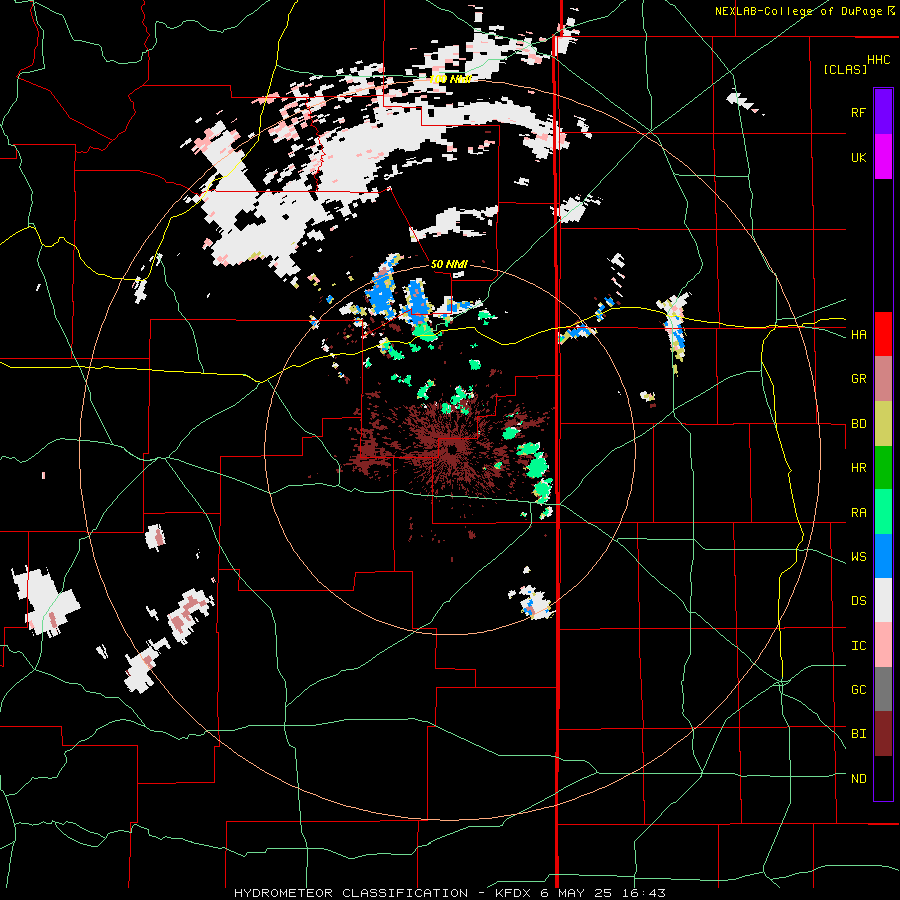Click the 'RA' legend label
Image resolution: width=900 pixels, height=900 pixels.
[858, 513]
